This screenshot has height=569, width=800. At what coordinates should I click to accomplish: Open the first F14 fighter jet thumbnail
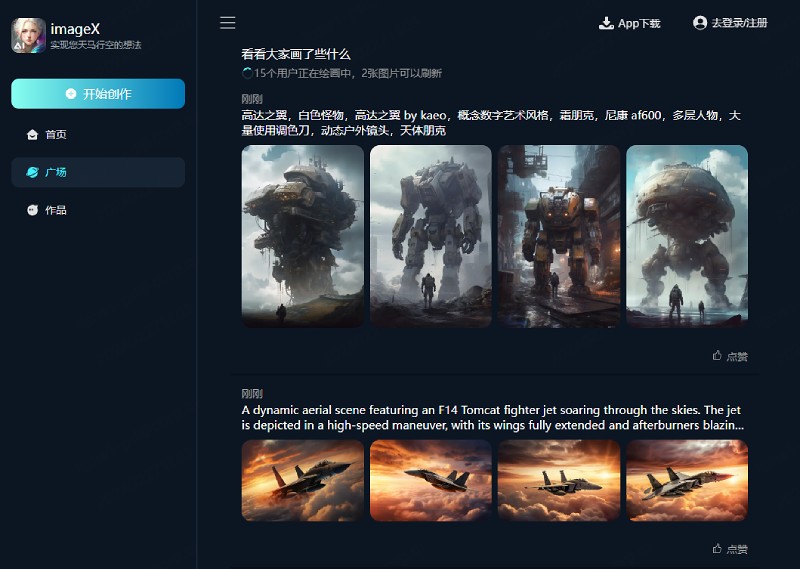[x=303, y=480]
